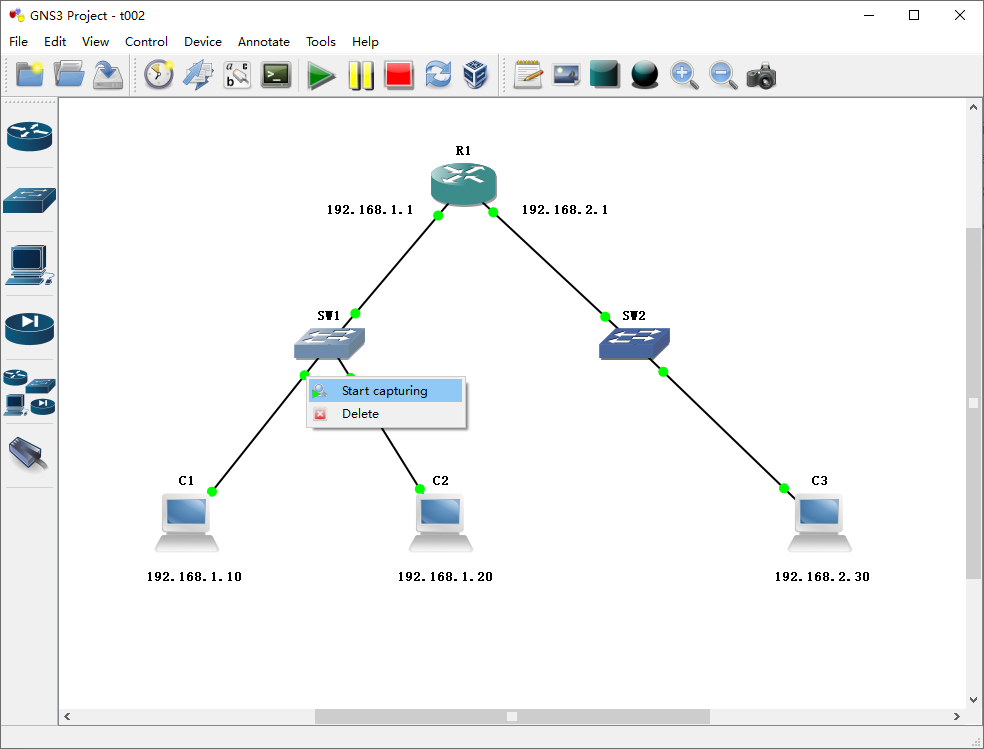
Task: Insert a picture icon
Action: click(566, 75)
